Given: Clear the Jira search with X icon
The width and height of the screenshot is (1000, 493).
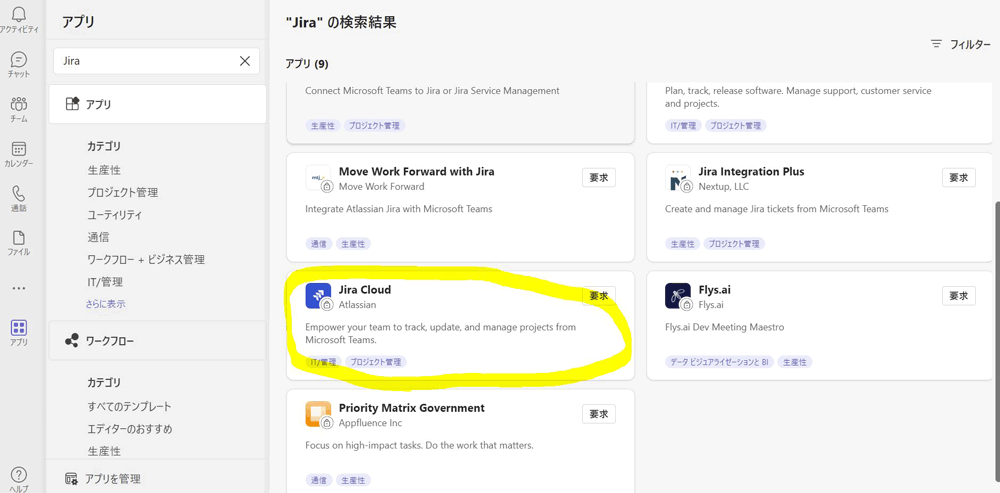Looking at the screenshot, I should point(245,61).
